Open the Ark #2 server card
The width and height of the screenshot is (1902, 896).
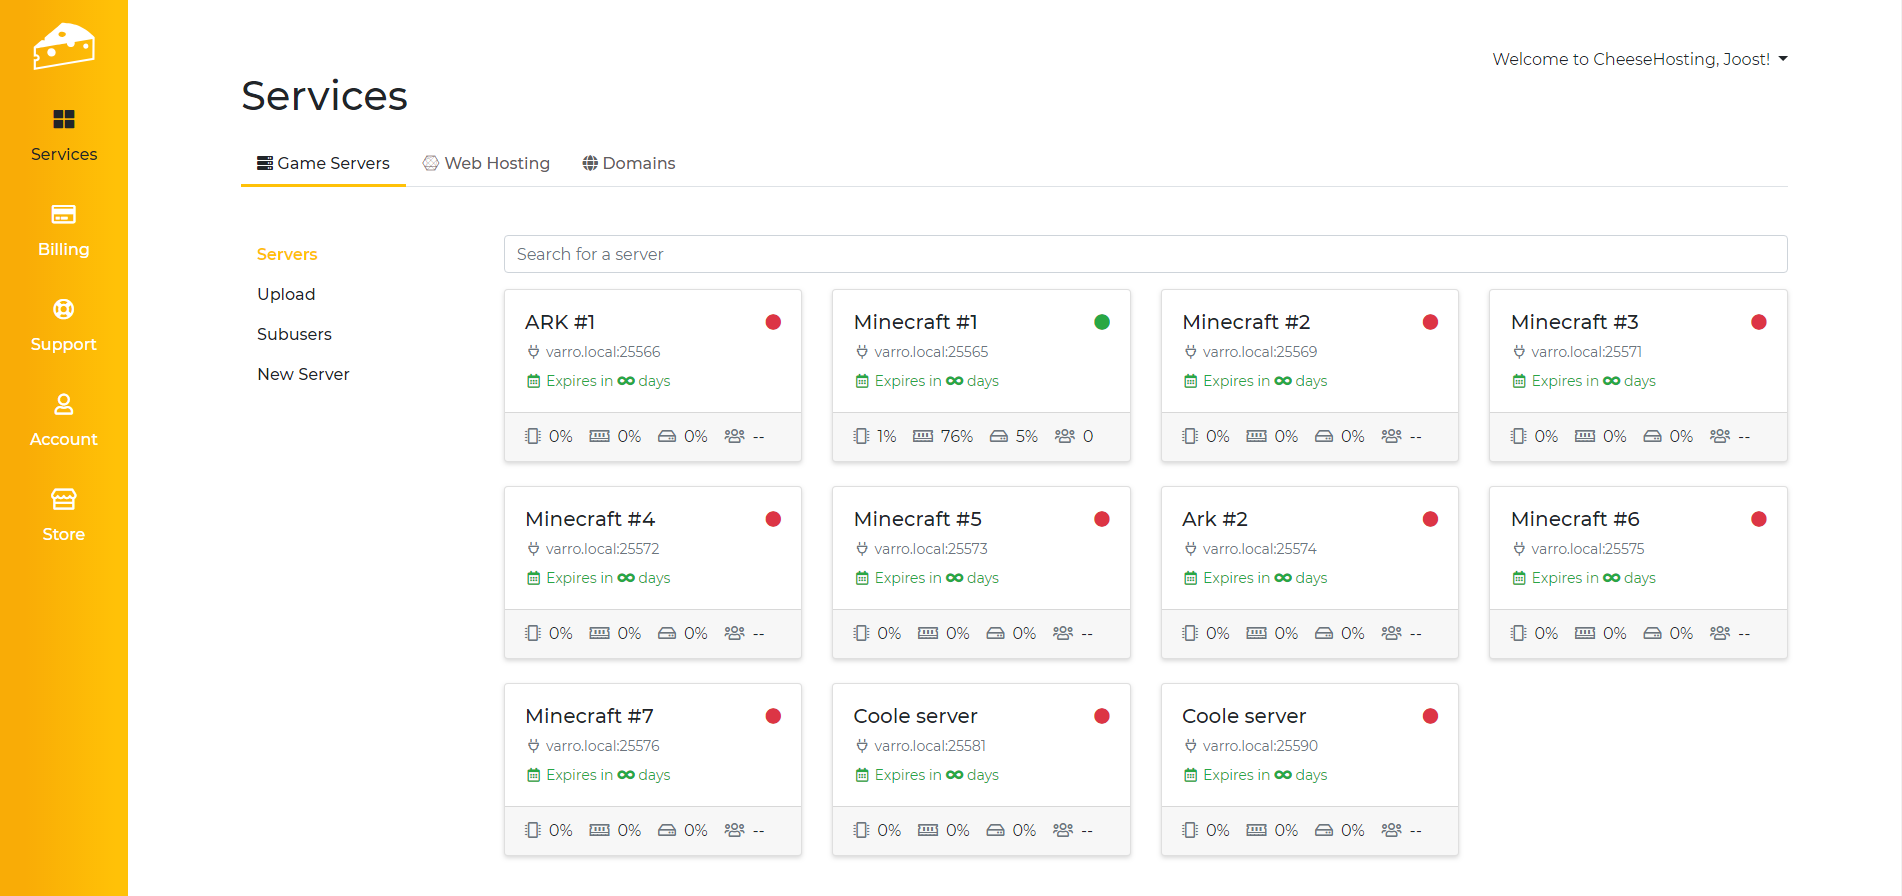point(1214,519)
